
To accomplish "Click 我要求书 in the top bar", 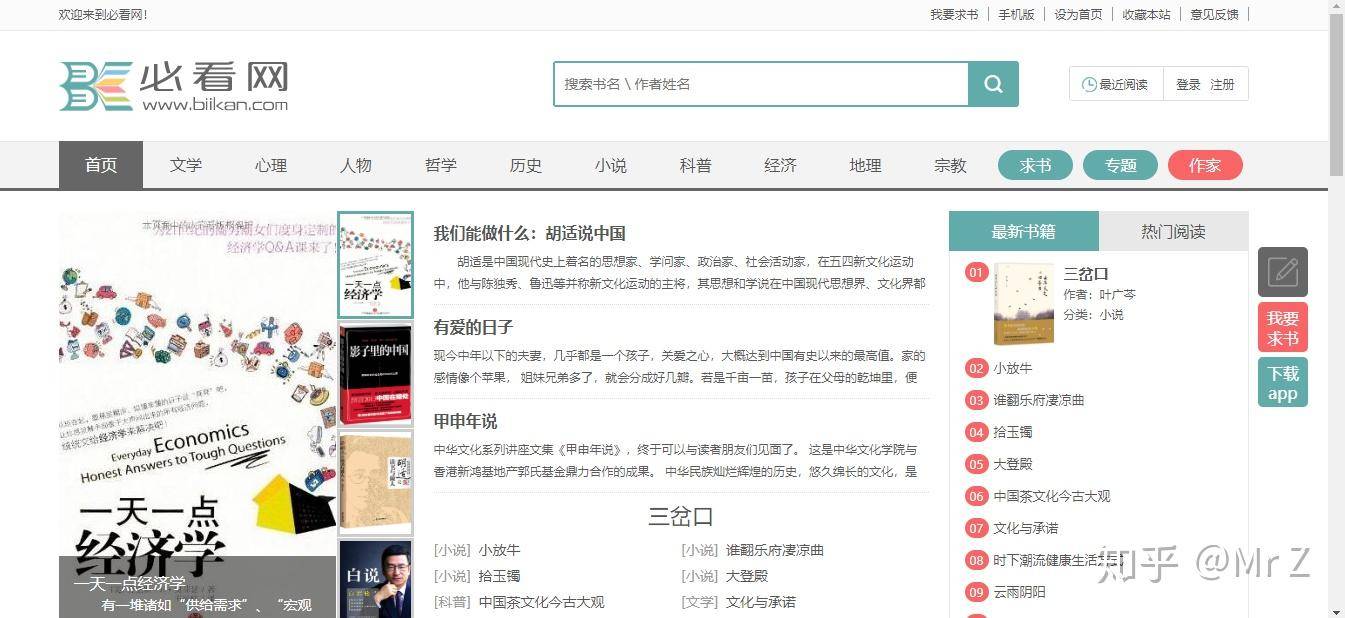I will (954, 14).
